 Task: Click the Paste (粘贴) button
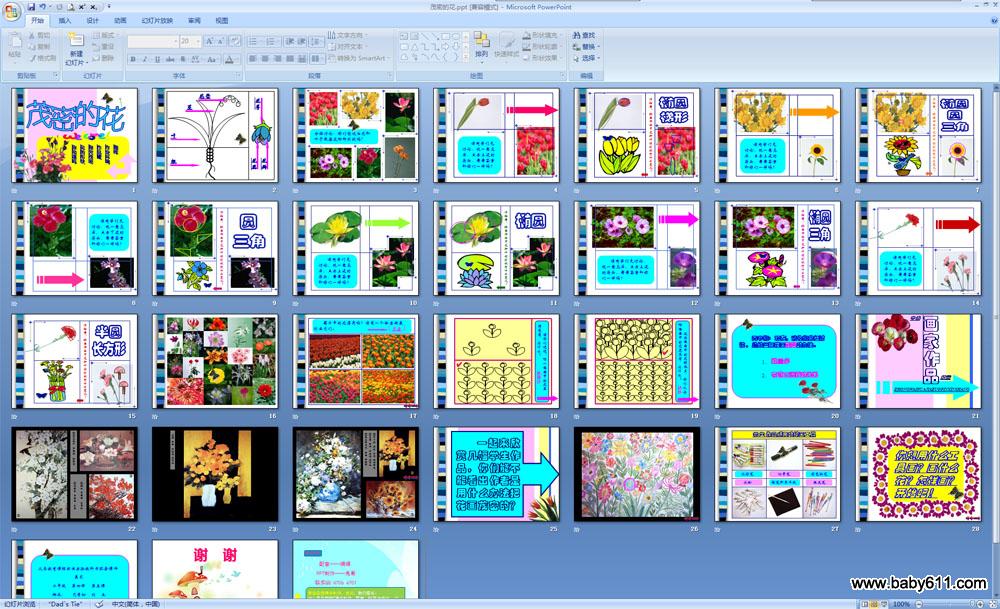15,48
